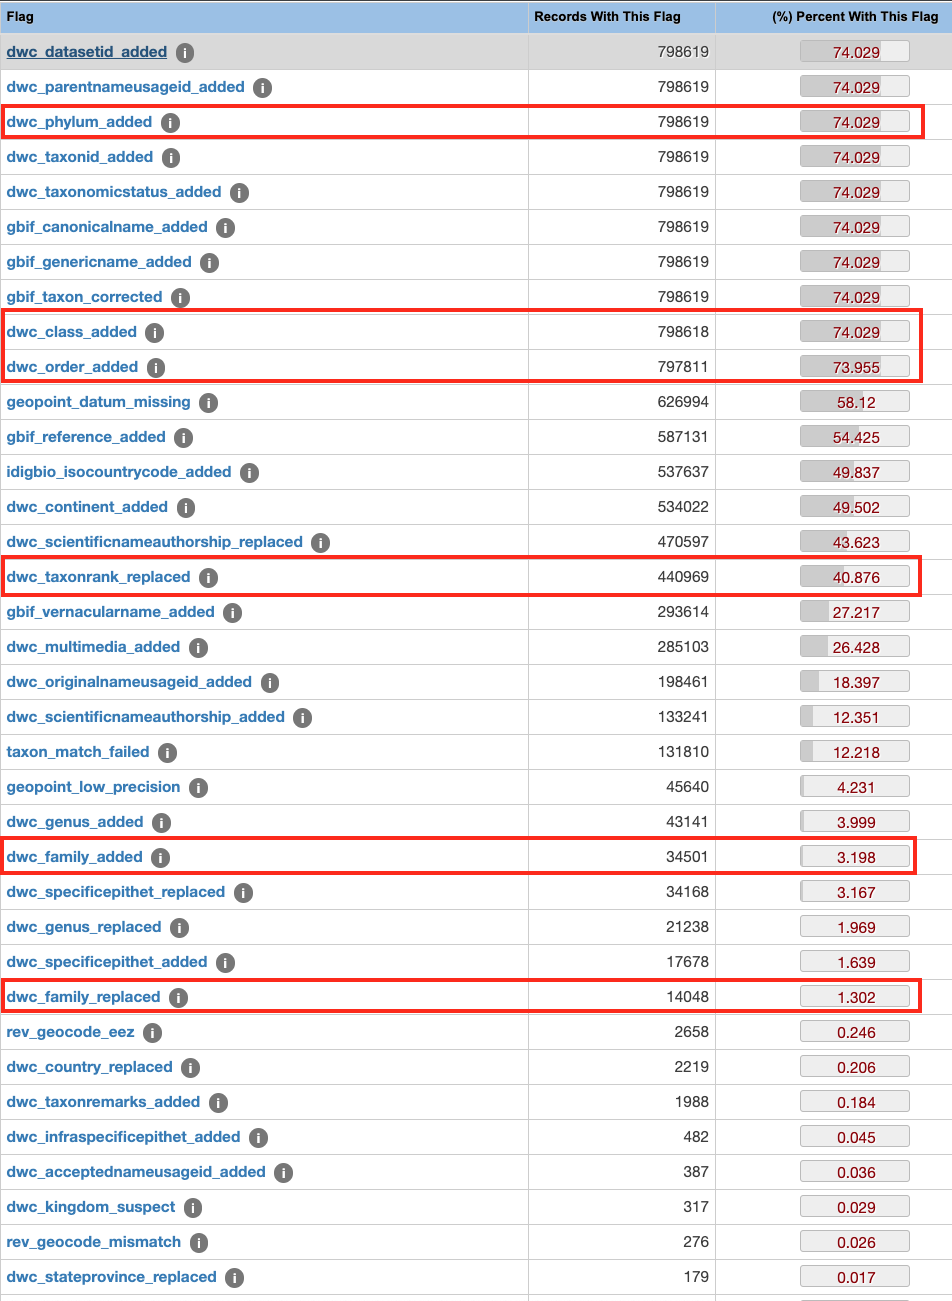Click the dwc_taxonid_added link

click(x=80, y=157)
